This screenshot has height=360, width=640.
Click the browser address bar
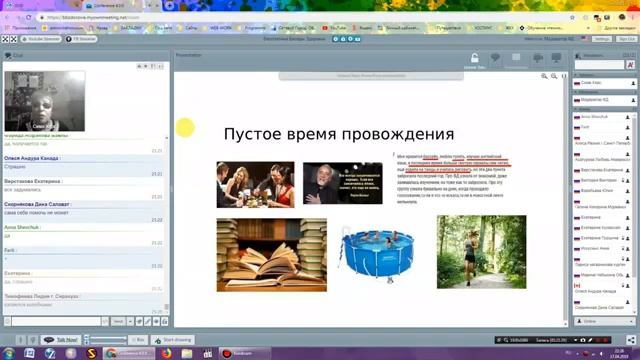302,18
